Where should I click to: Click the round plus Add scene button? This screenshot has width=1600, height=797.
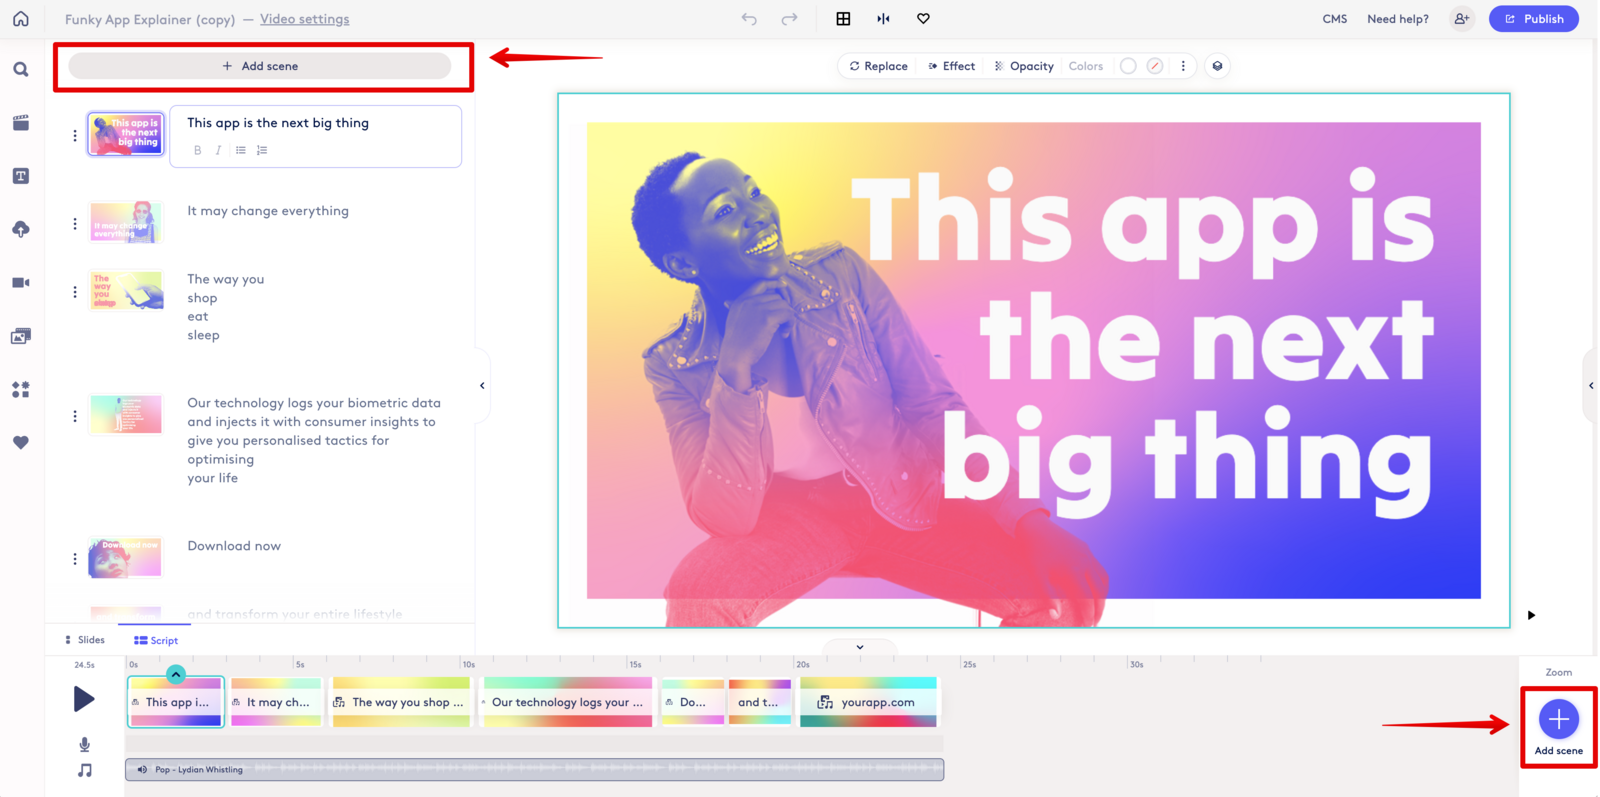(x=1558, y=719)
